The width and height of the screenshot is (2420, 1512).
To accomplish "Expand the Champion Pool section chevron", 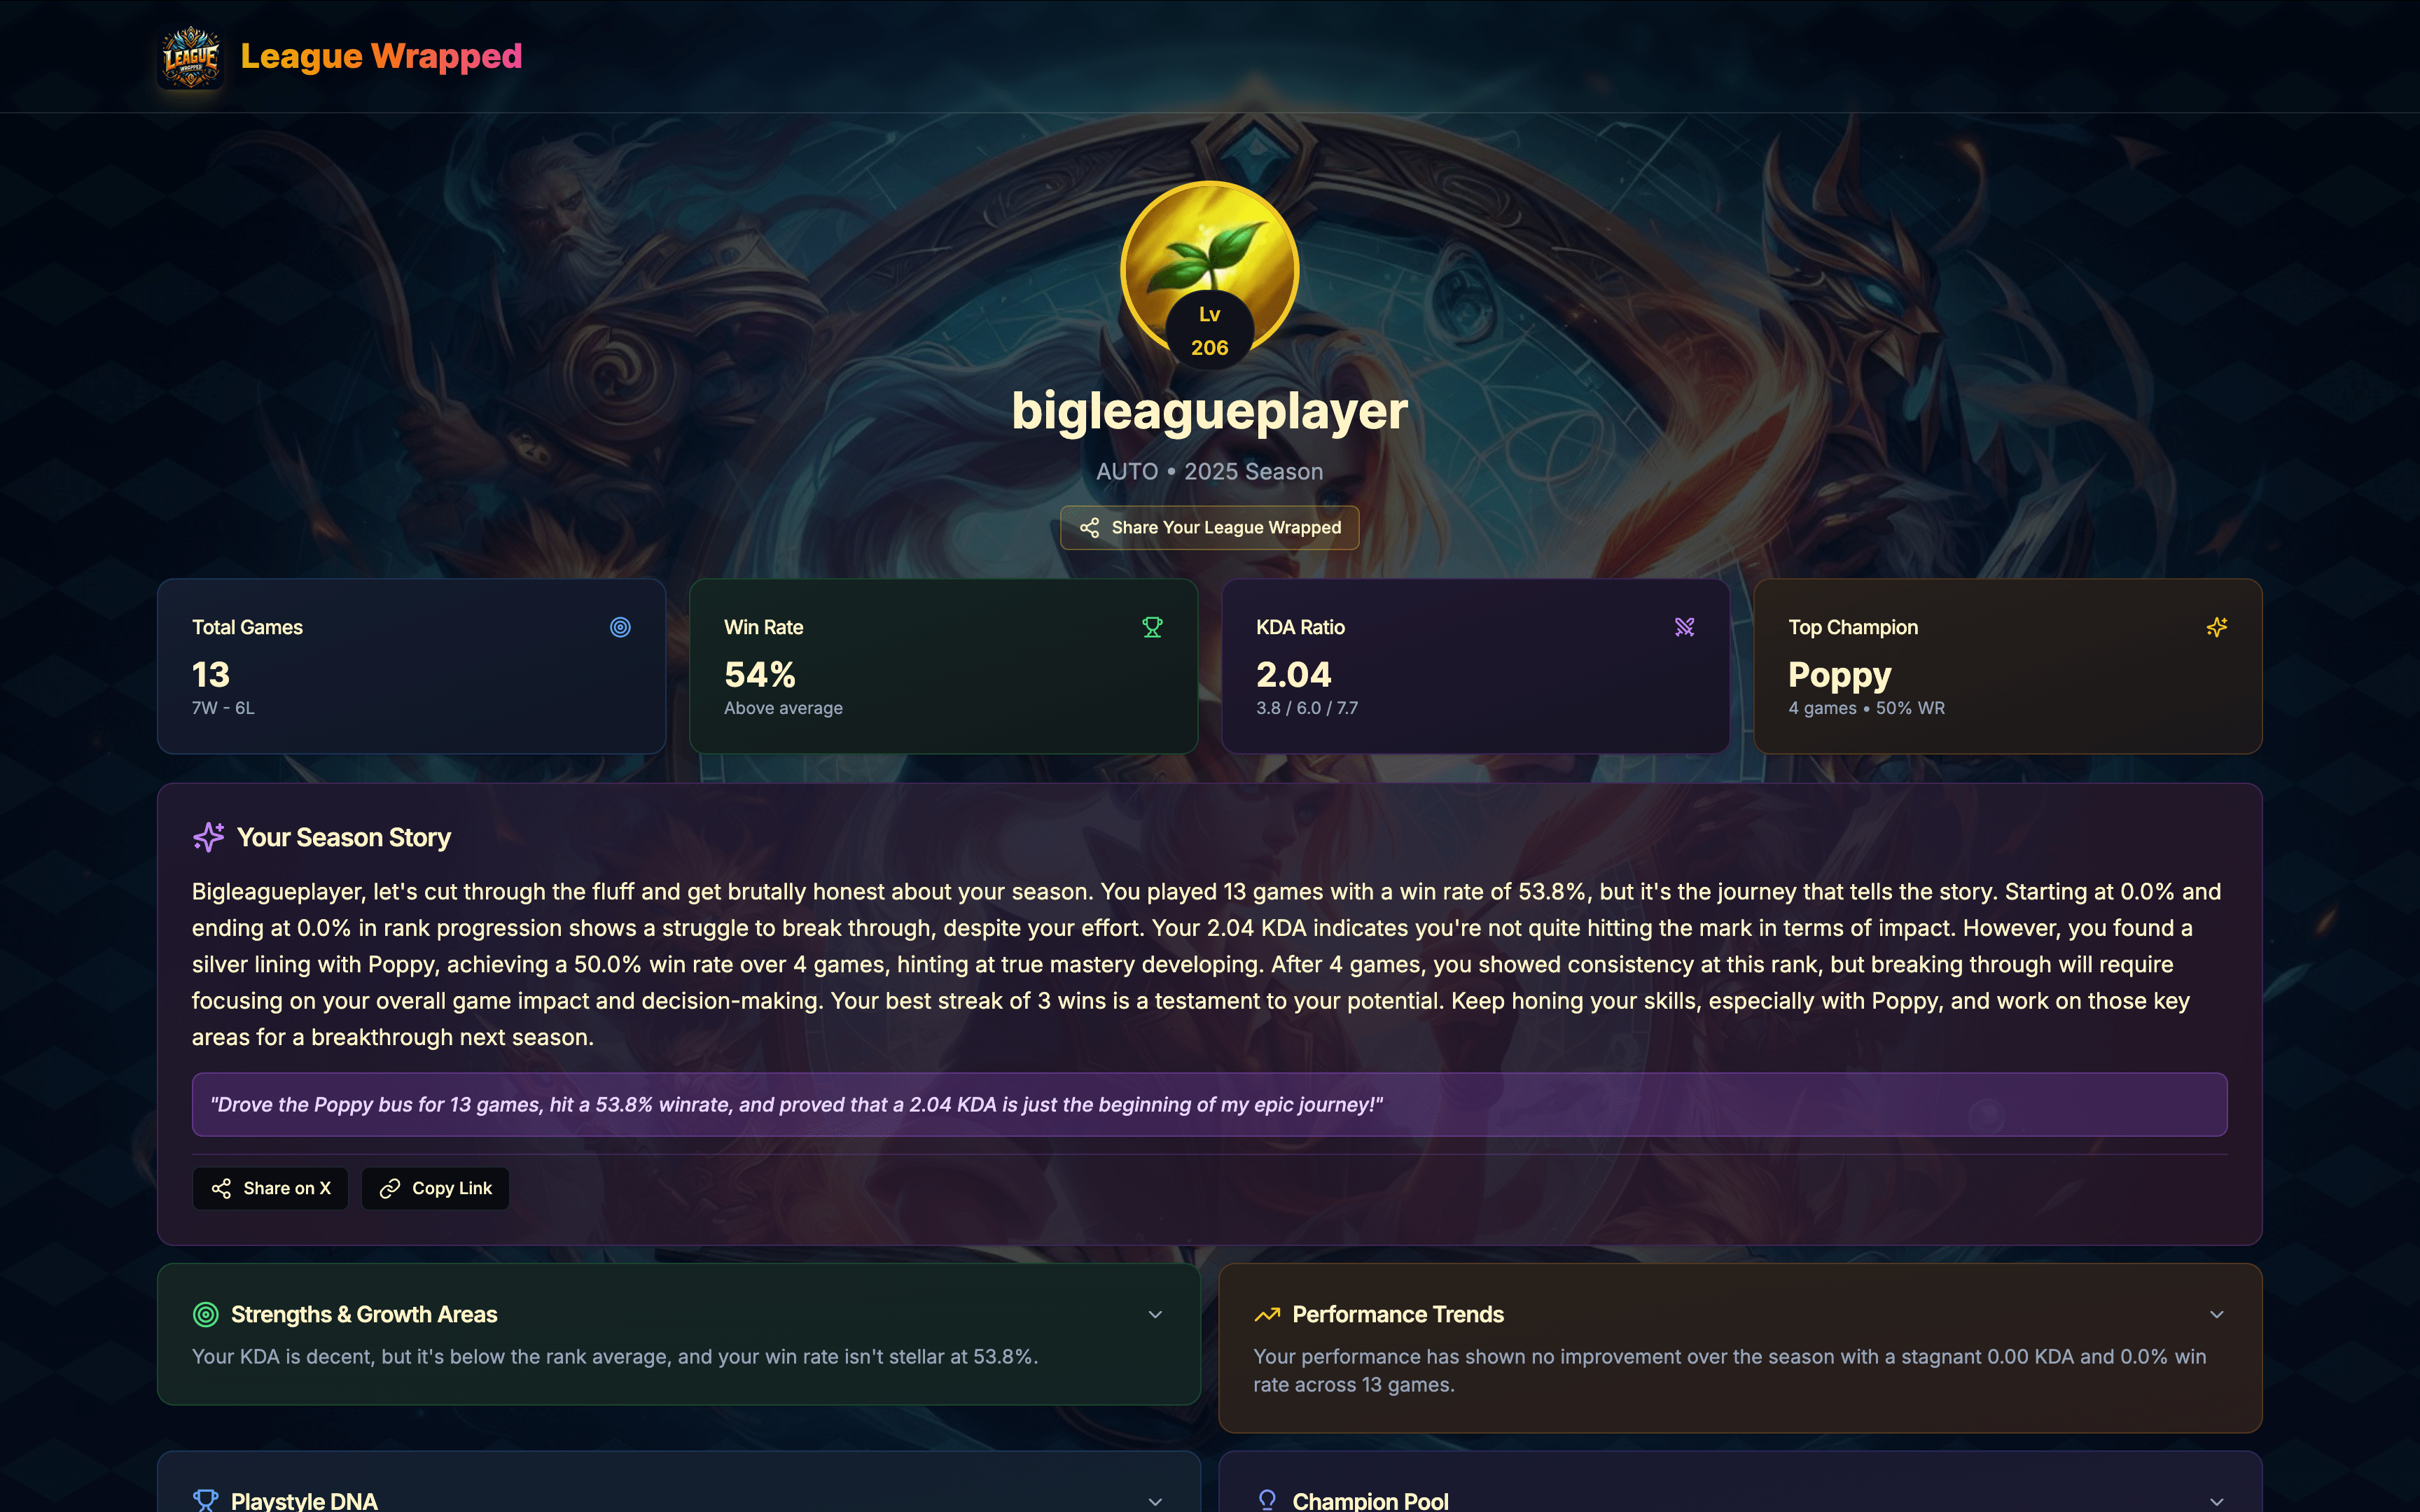I will point(2216,1501).
